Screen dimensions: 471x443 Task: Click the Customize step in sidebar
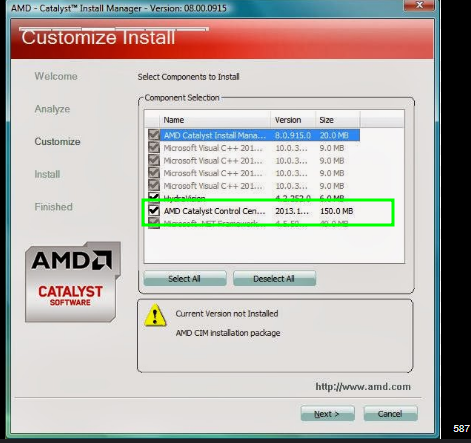[57, 141]
